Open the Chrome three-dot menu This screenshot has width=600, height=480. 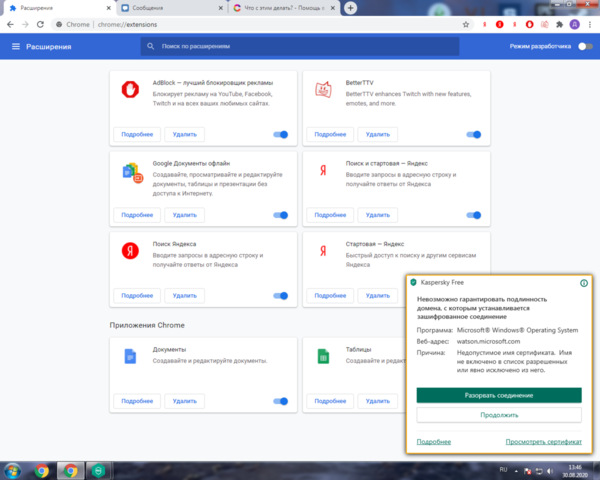(x=590, y=24)
